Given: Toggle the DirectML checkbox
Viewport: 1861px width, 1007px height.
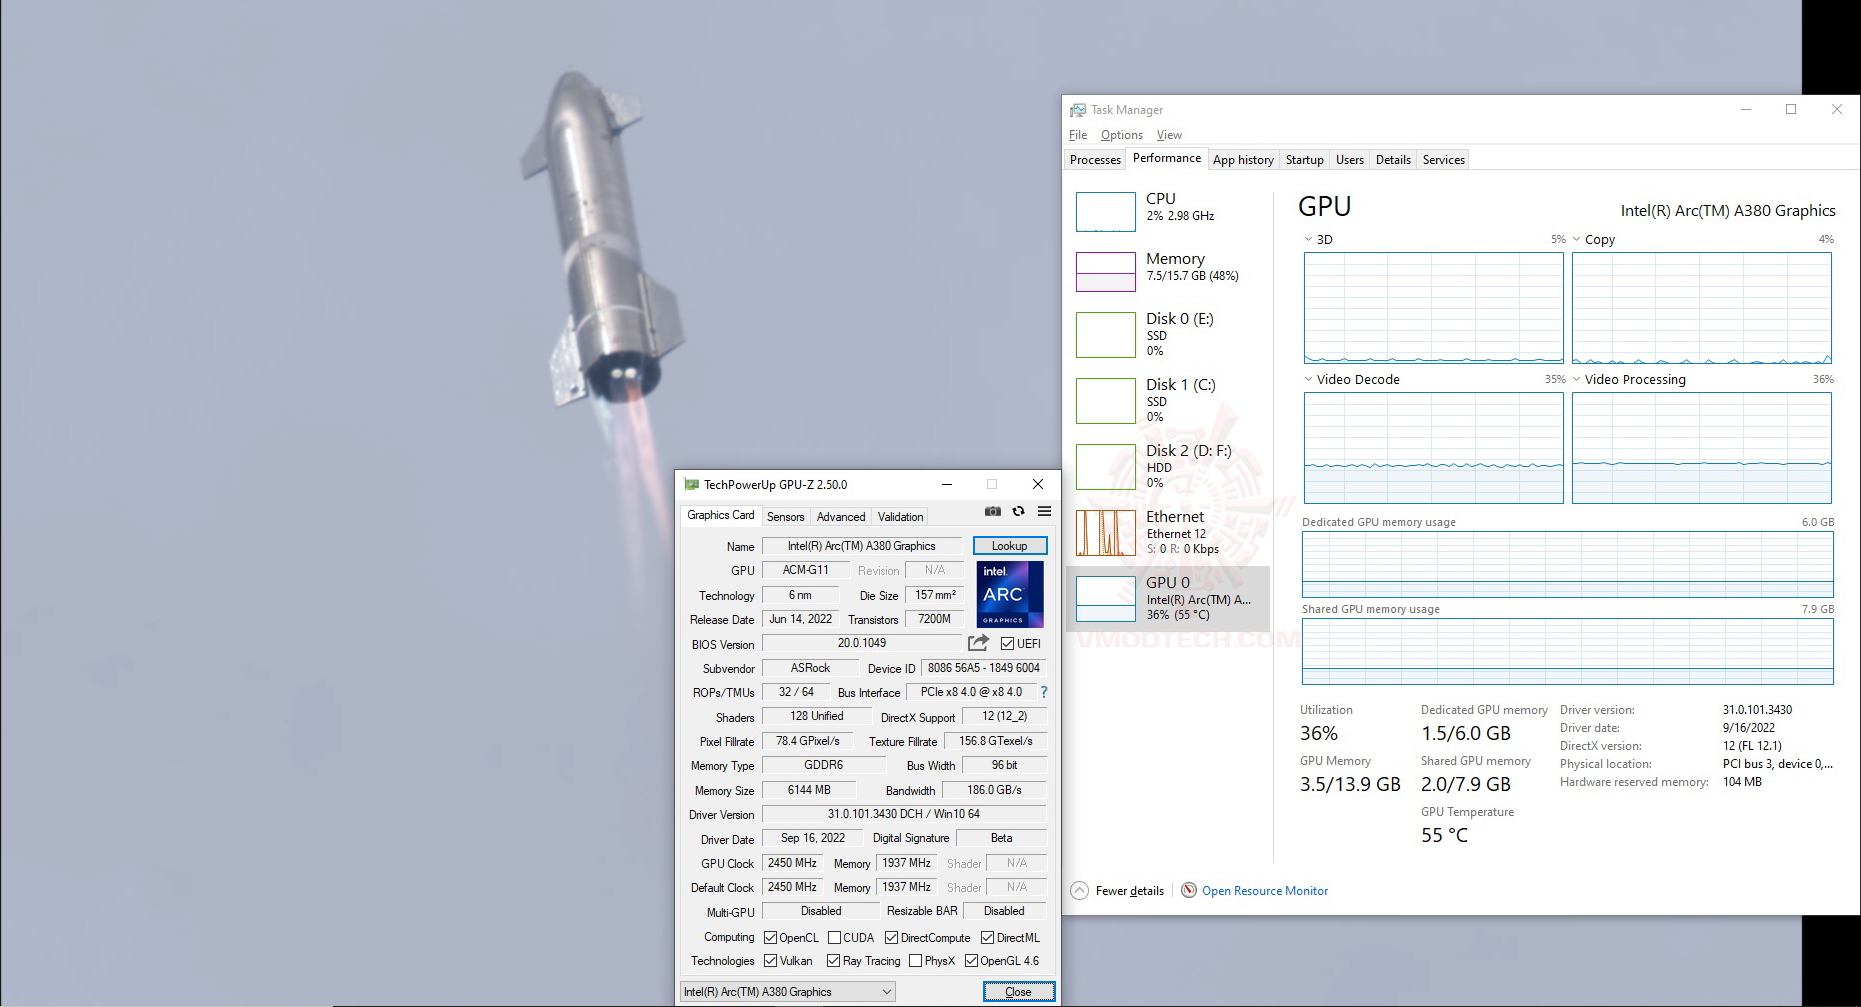Looking at the screenshot, I should [988, 938].
